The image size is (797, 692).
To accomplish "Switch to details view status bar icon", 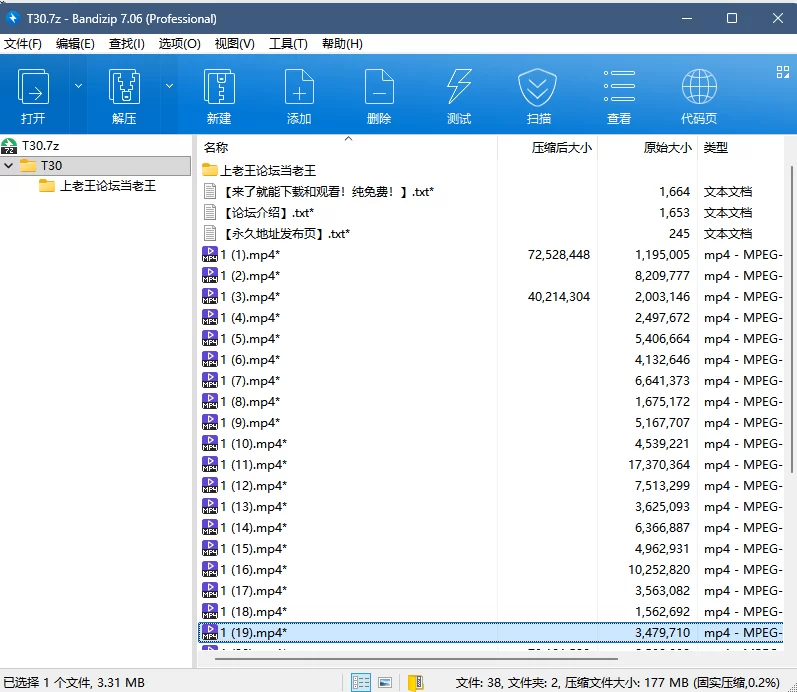I will pyautogui.click(x=361, y=682).
